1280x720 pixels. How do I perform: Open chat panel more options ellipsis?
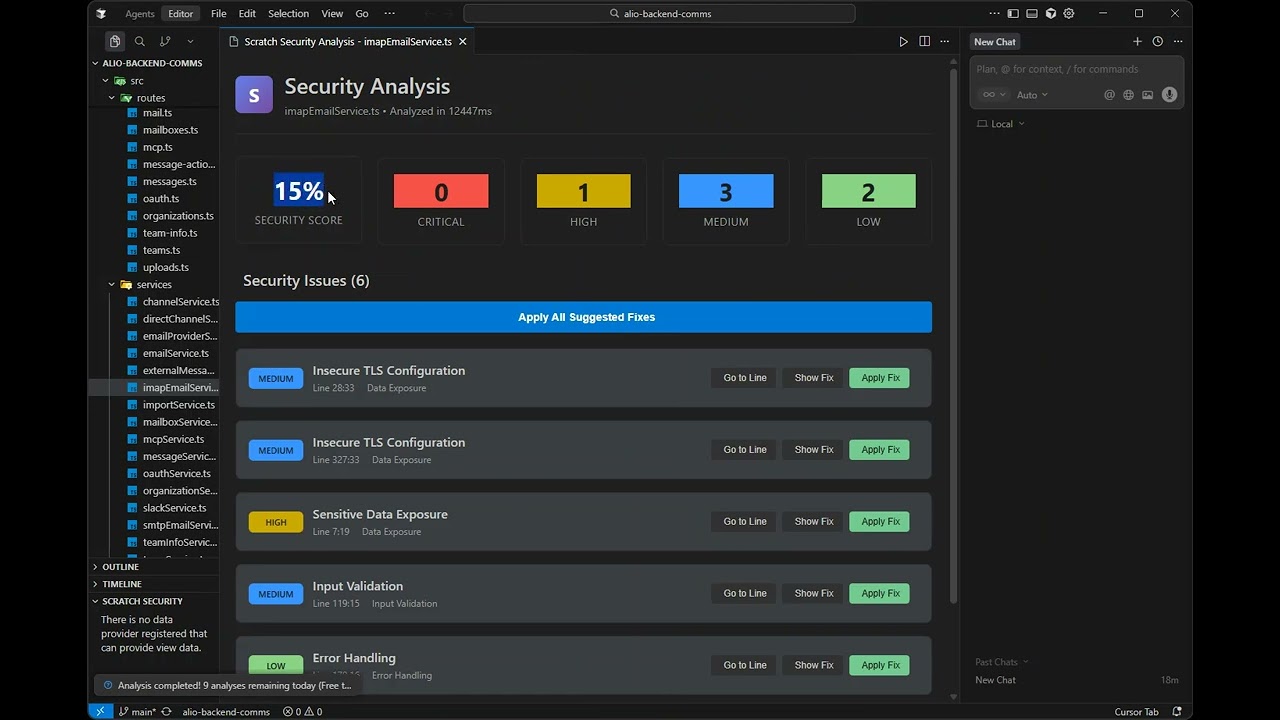(1177, 42)
